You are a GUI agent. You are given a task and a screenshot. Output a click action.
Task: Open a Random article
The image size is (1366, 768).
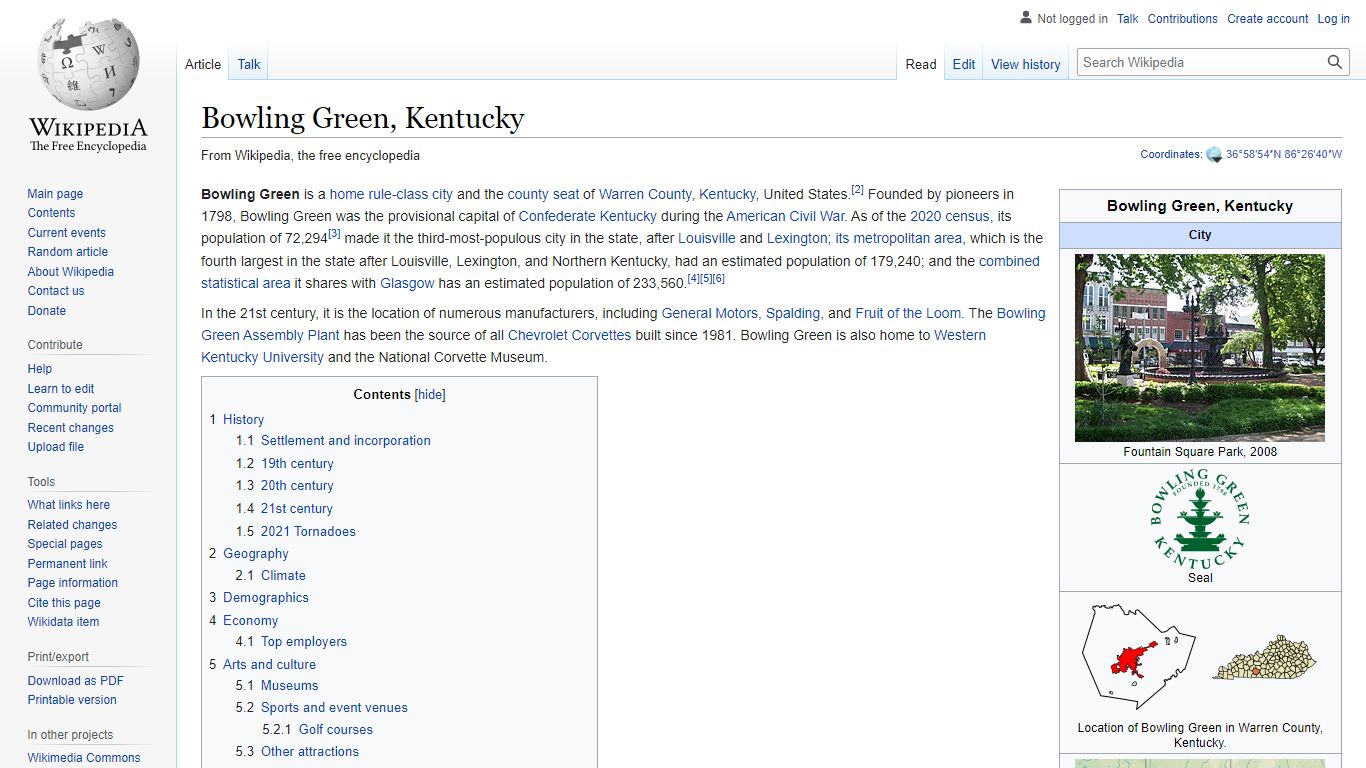68,252
